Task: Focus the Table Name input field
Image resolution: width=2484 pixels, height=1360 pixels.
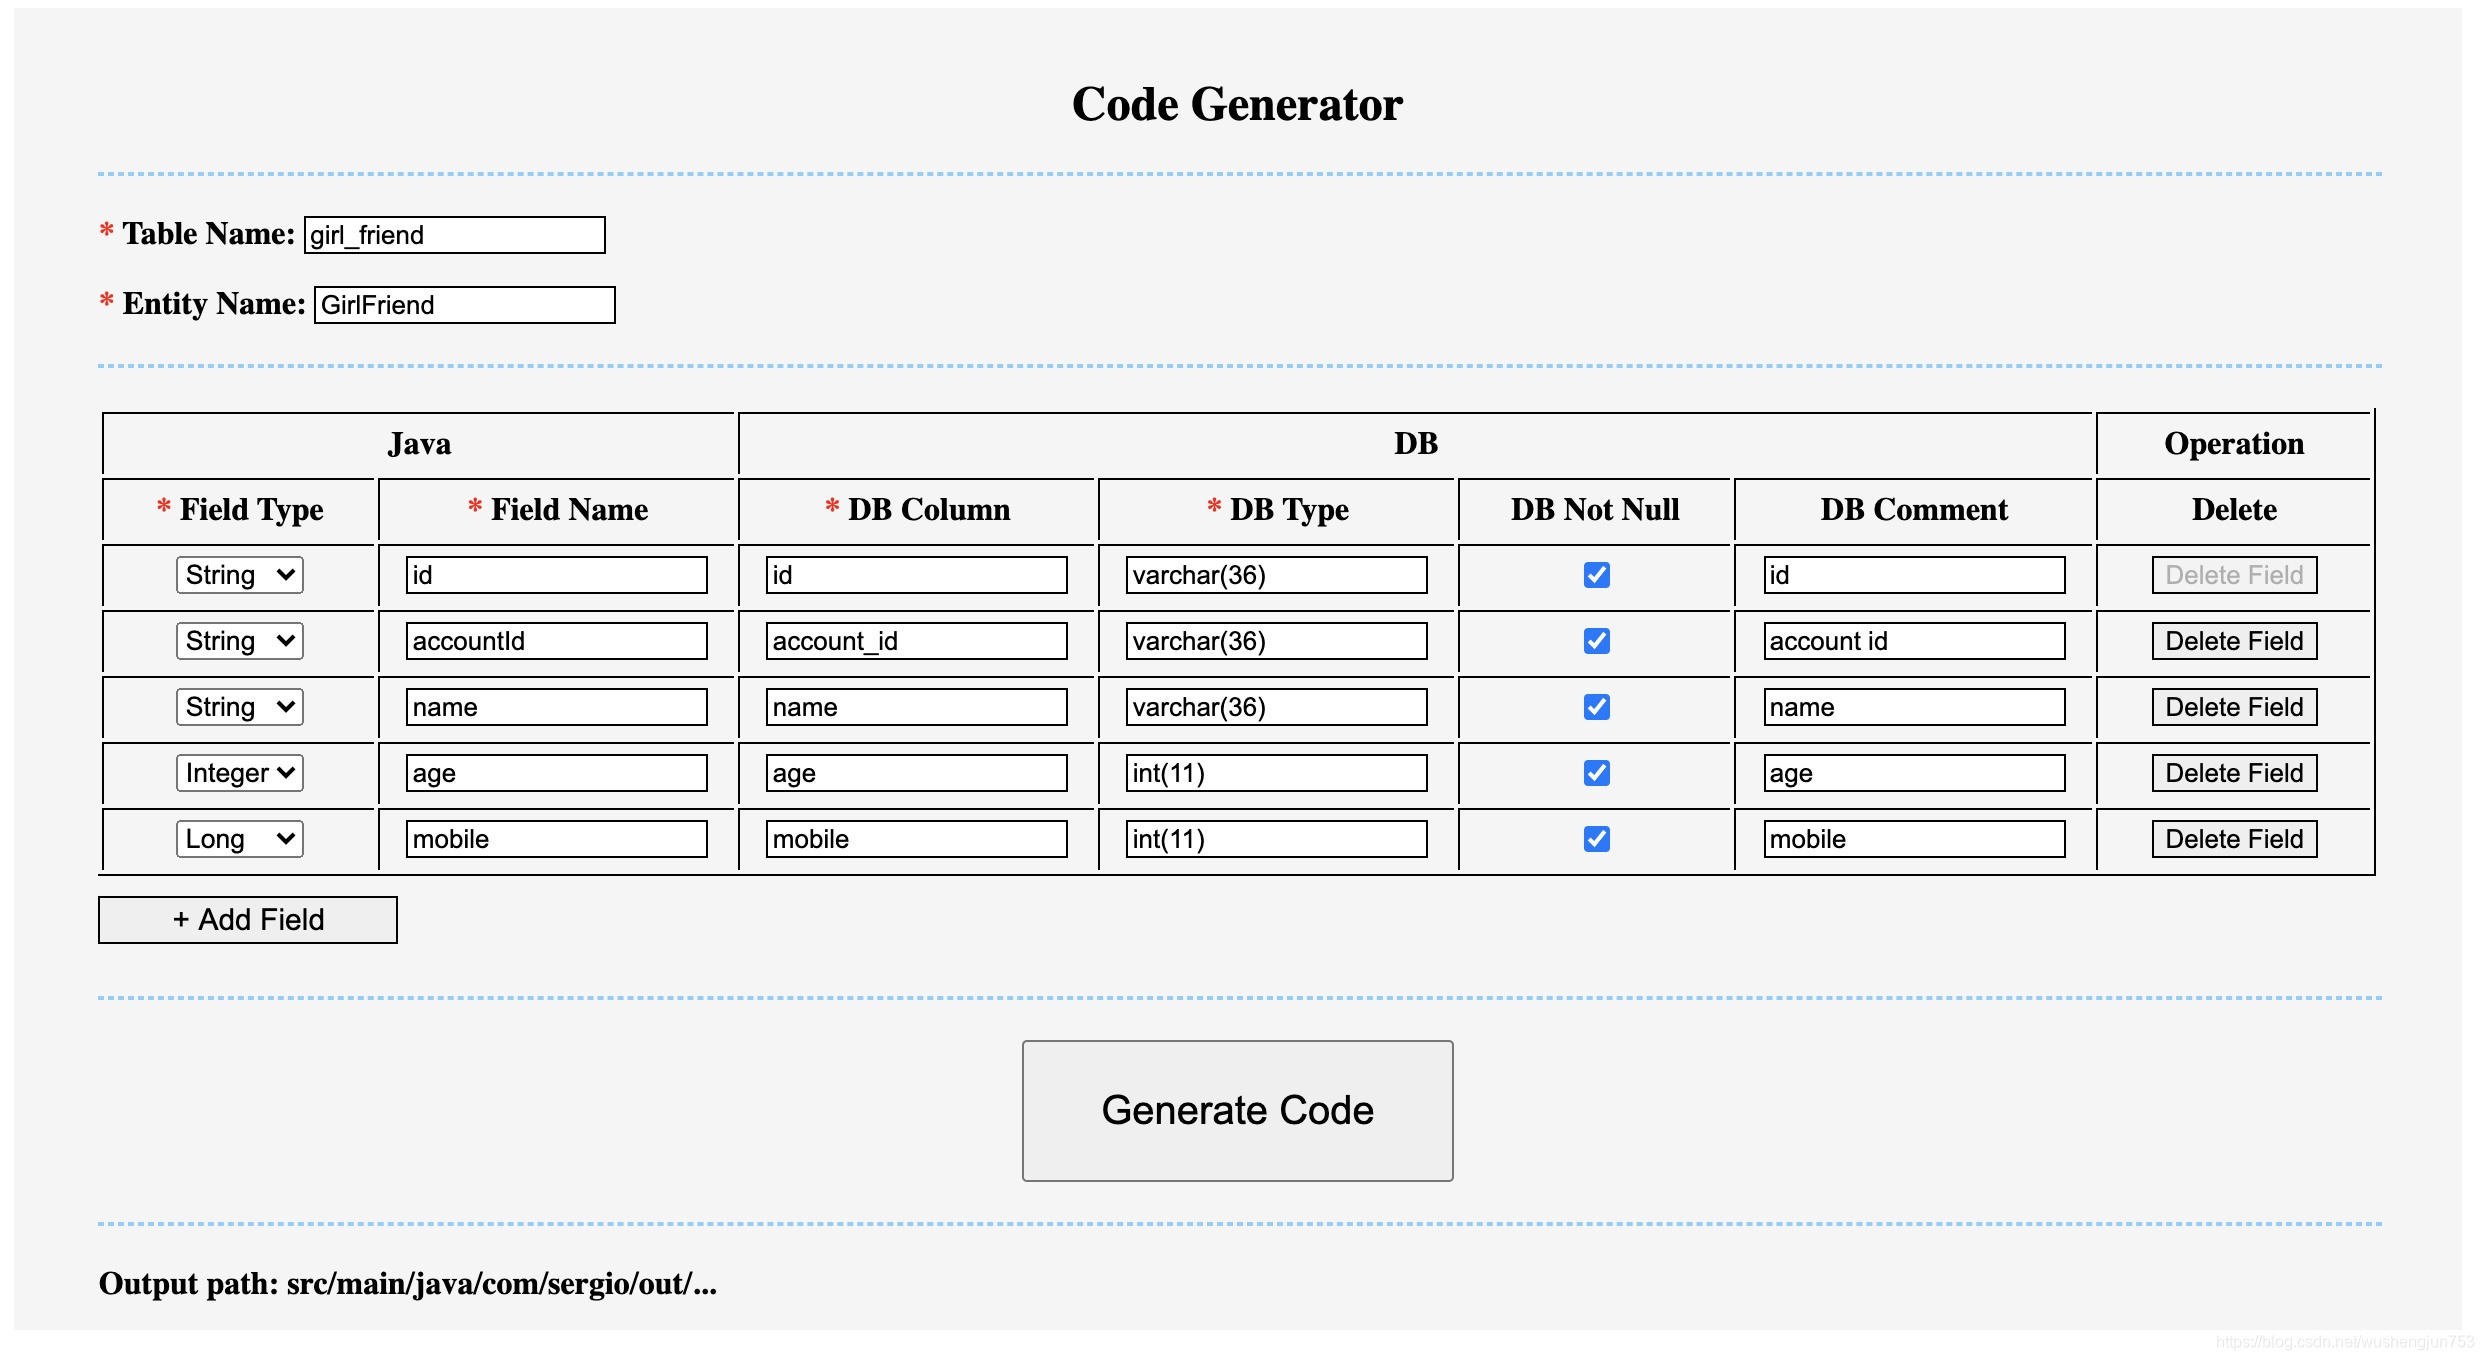Action: tap(455, 235)
